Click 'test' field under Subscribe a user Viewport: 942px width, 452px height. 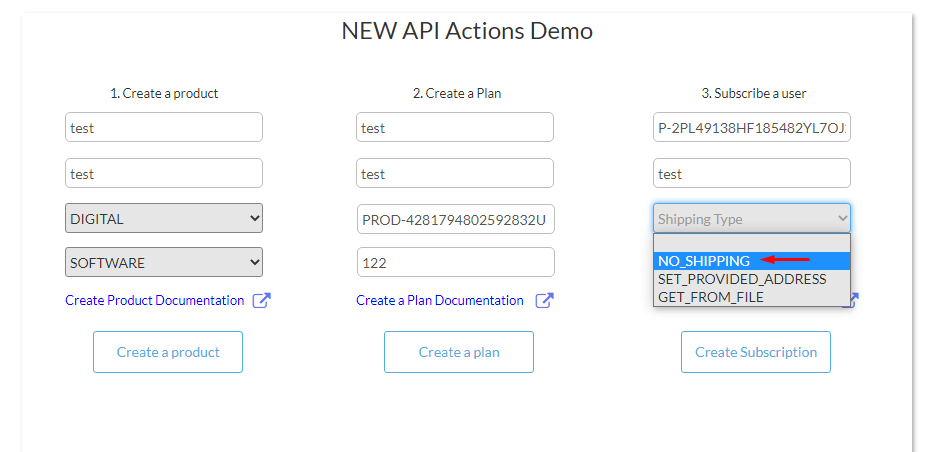[752, 173]
